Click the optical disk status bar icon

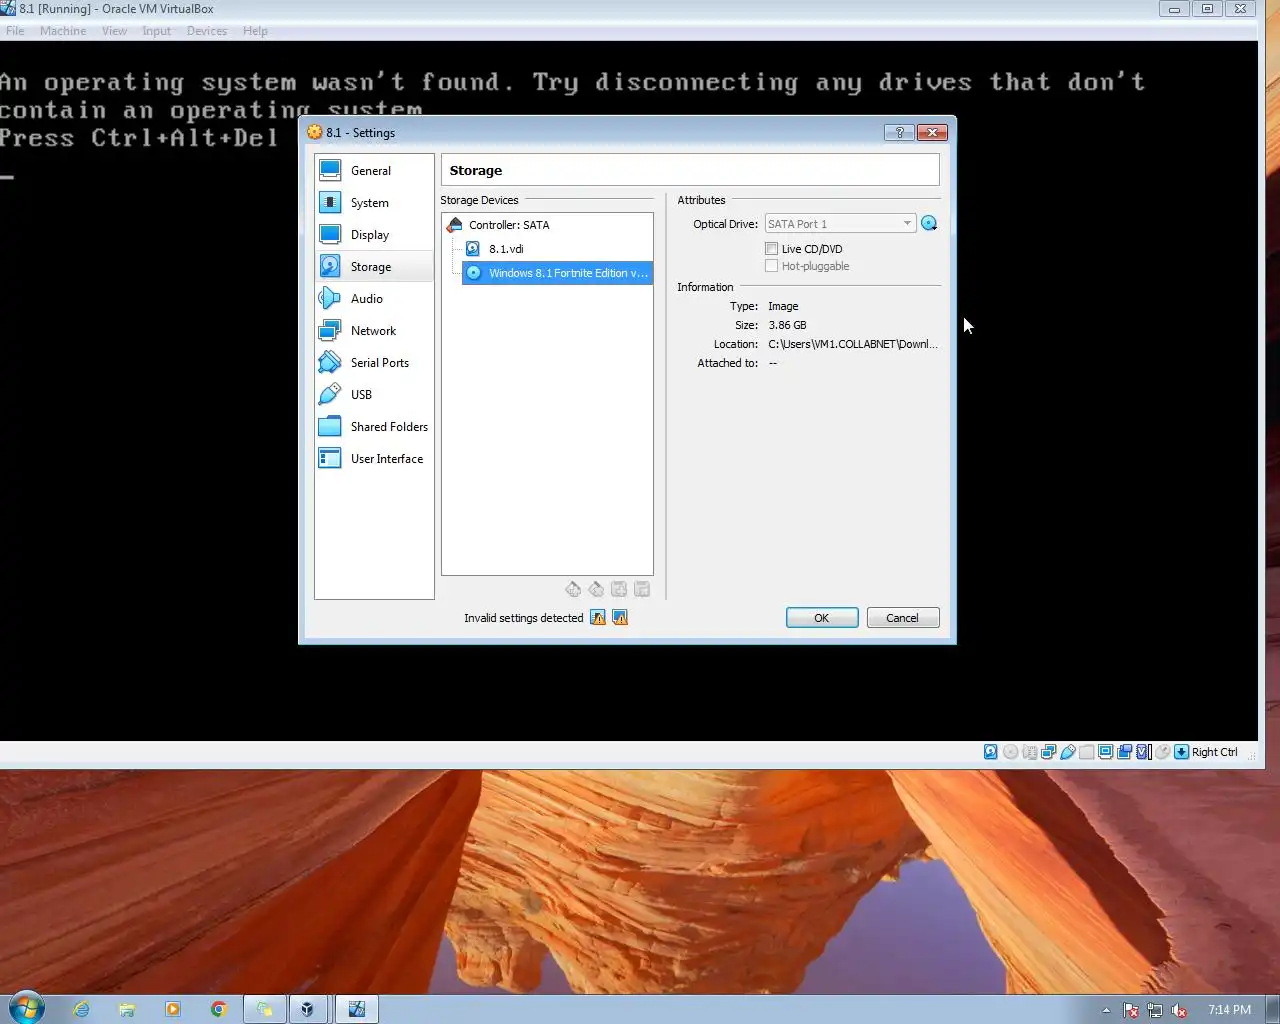tap(1010, 752)
